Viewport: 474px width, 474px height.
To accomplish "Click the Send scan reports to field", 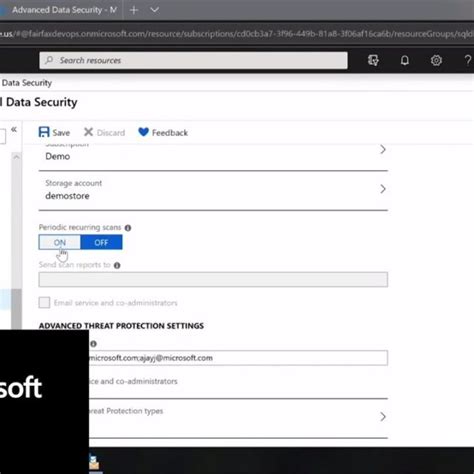I will point(213,279).
